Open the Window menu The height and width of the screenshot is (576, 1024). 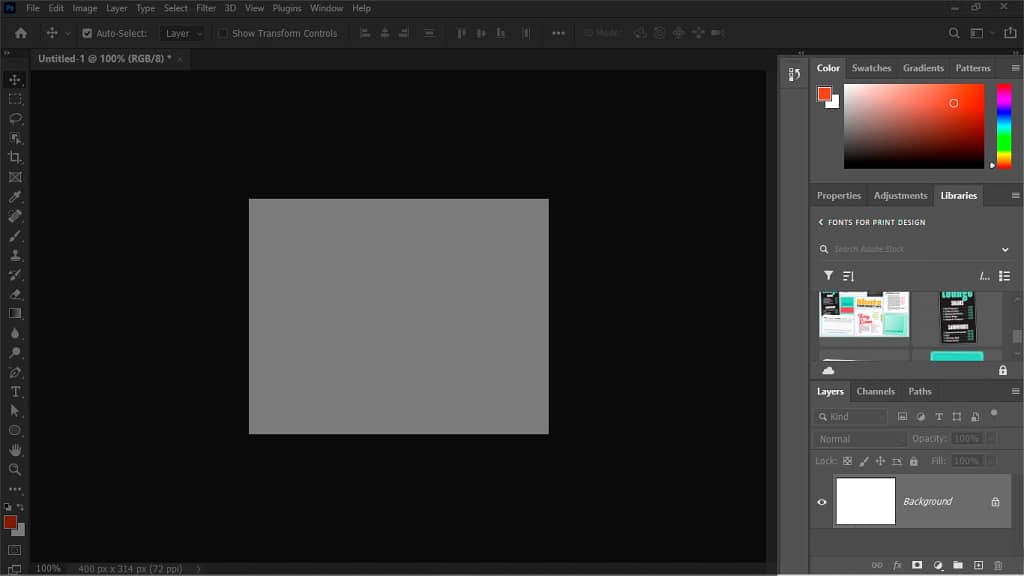pyautogui.click(x=327, y=8)
